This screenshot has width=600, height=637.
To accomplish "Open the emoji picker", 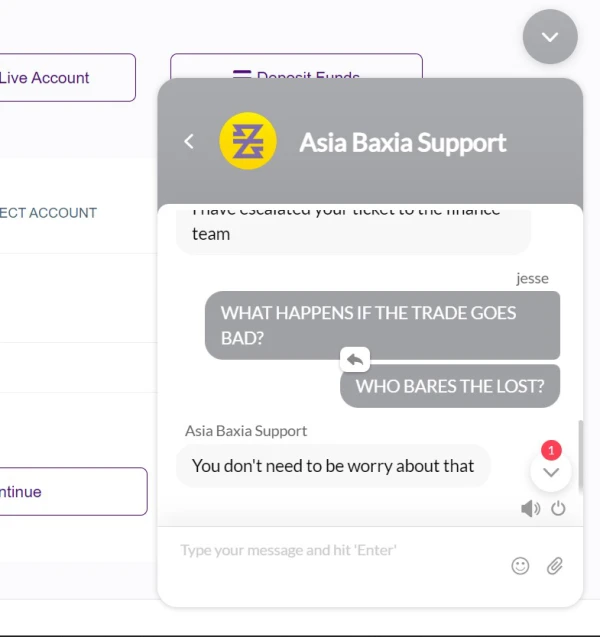I will [x=520, y=566].
